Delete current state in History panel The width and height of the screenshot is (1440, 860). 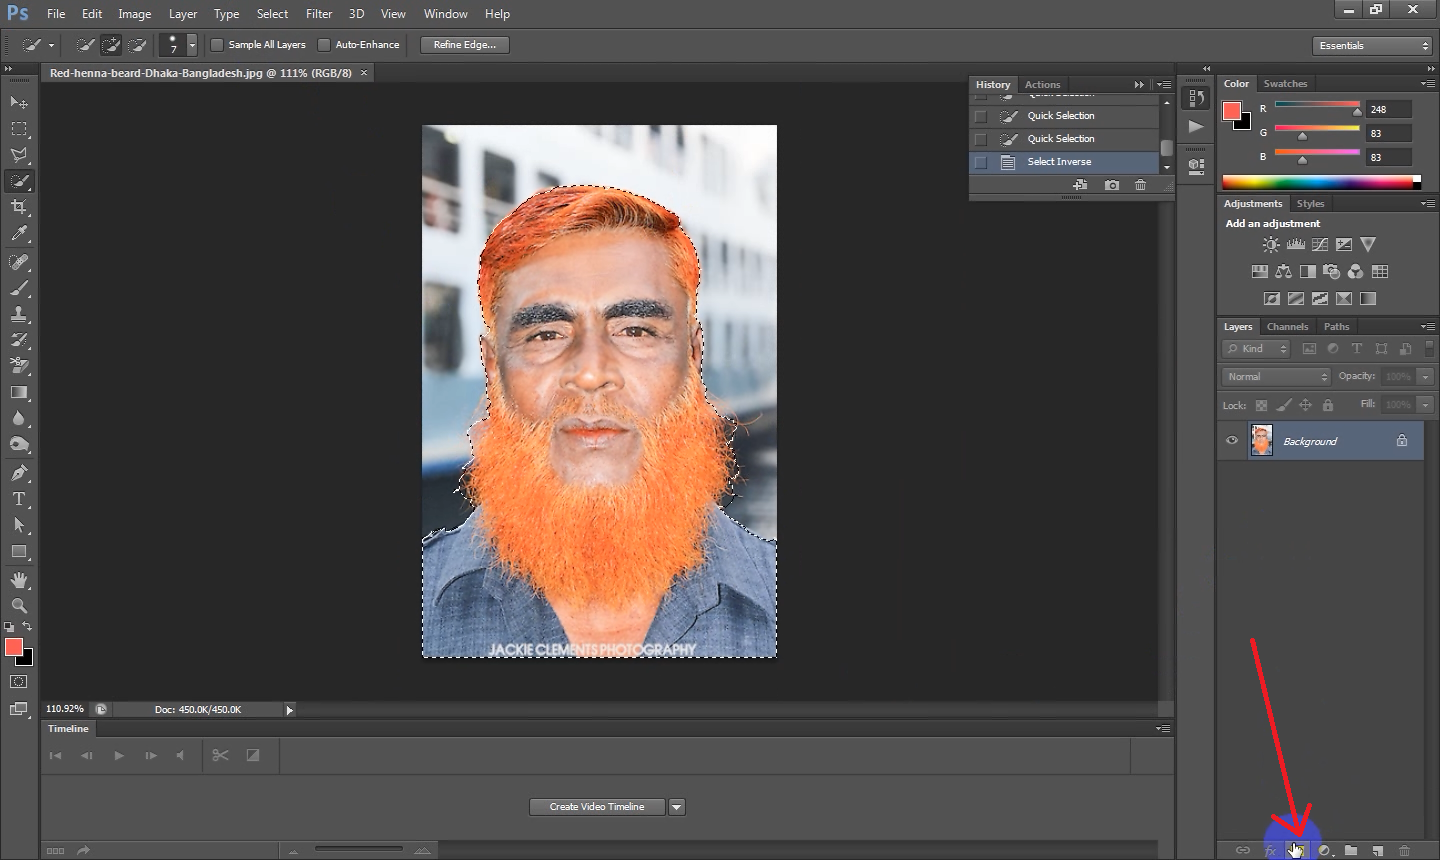coord(1140,185)
